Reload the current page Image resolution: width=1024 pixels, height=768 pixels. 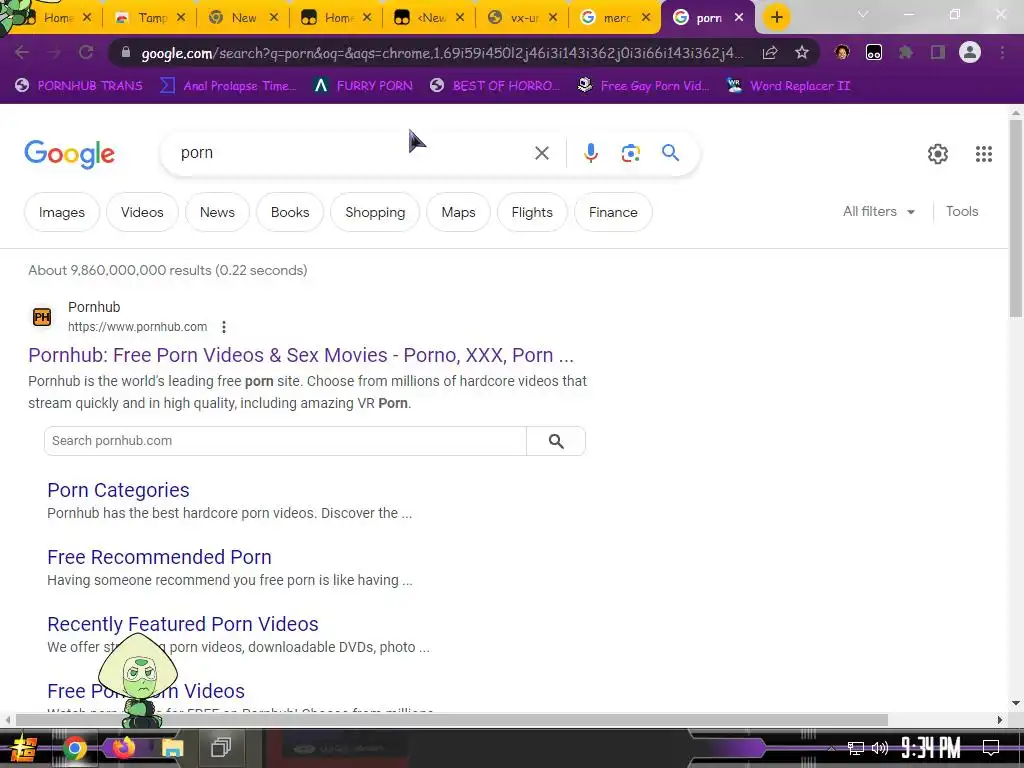click(x=86, y=52)
